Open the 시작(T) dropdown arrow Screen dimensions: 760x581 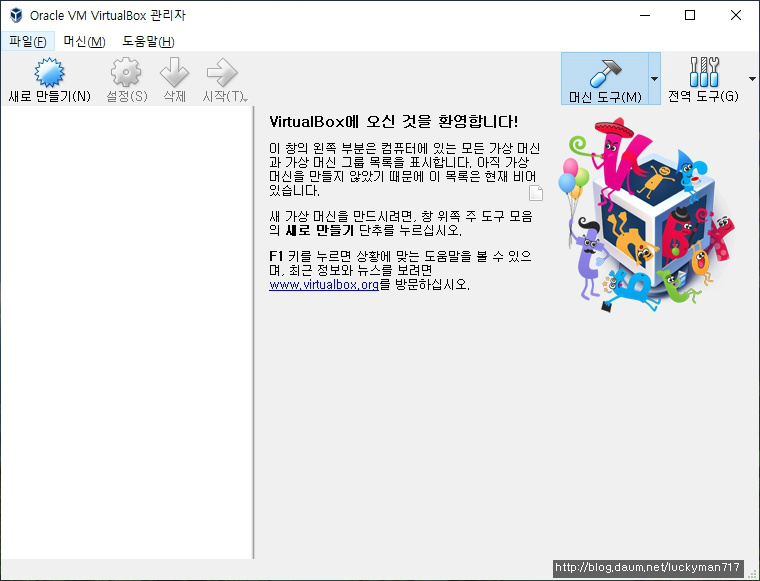246,99
